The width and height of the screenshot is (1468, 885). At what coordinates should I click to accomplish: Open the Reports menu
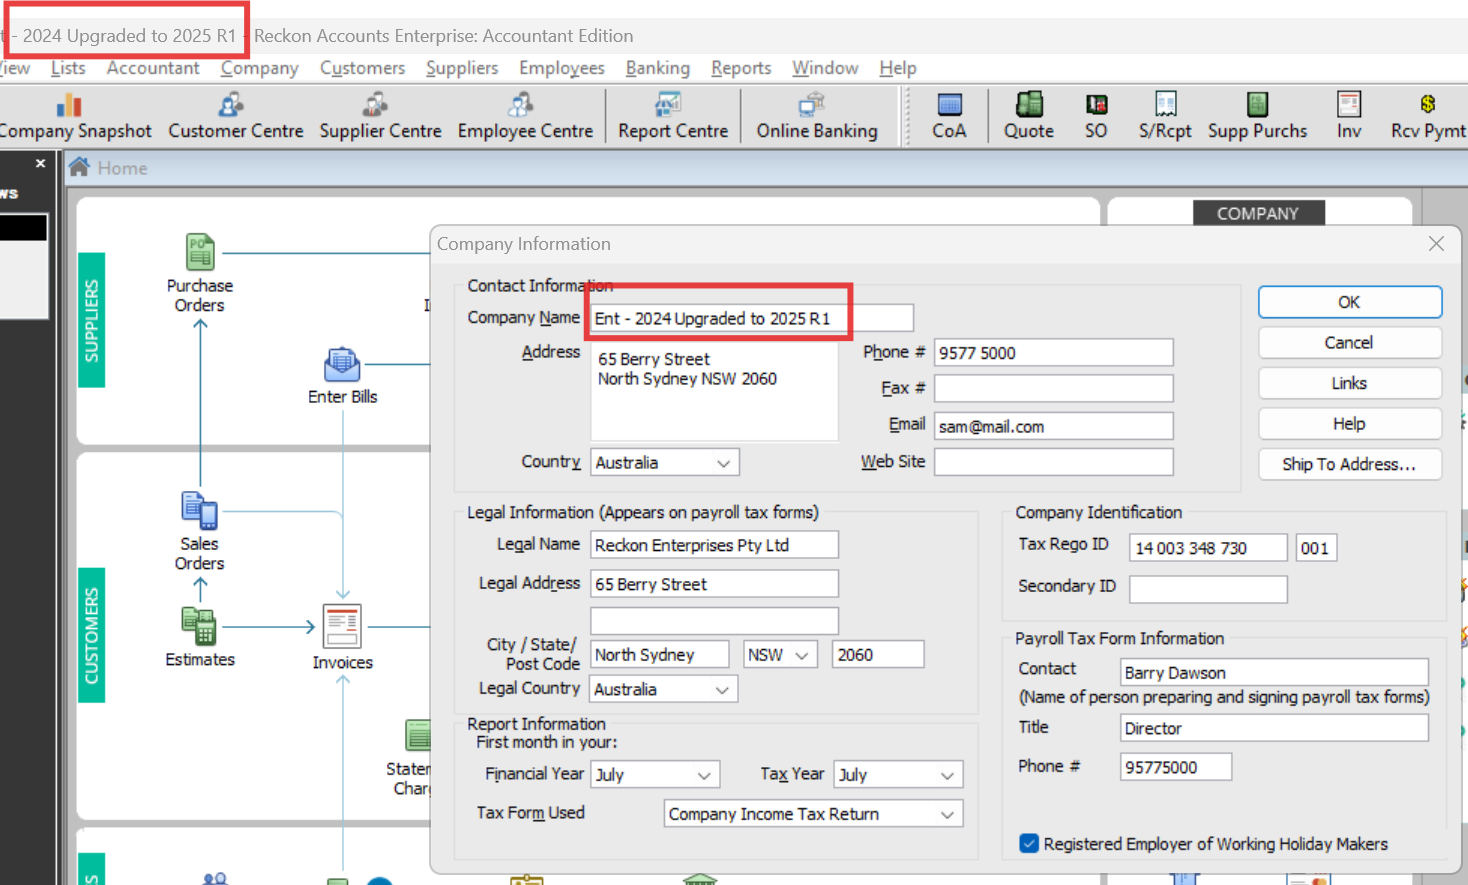tap(741, 68)
